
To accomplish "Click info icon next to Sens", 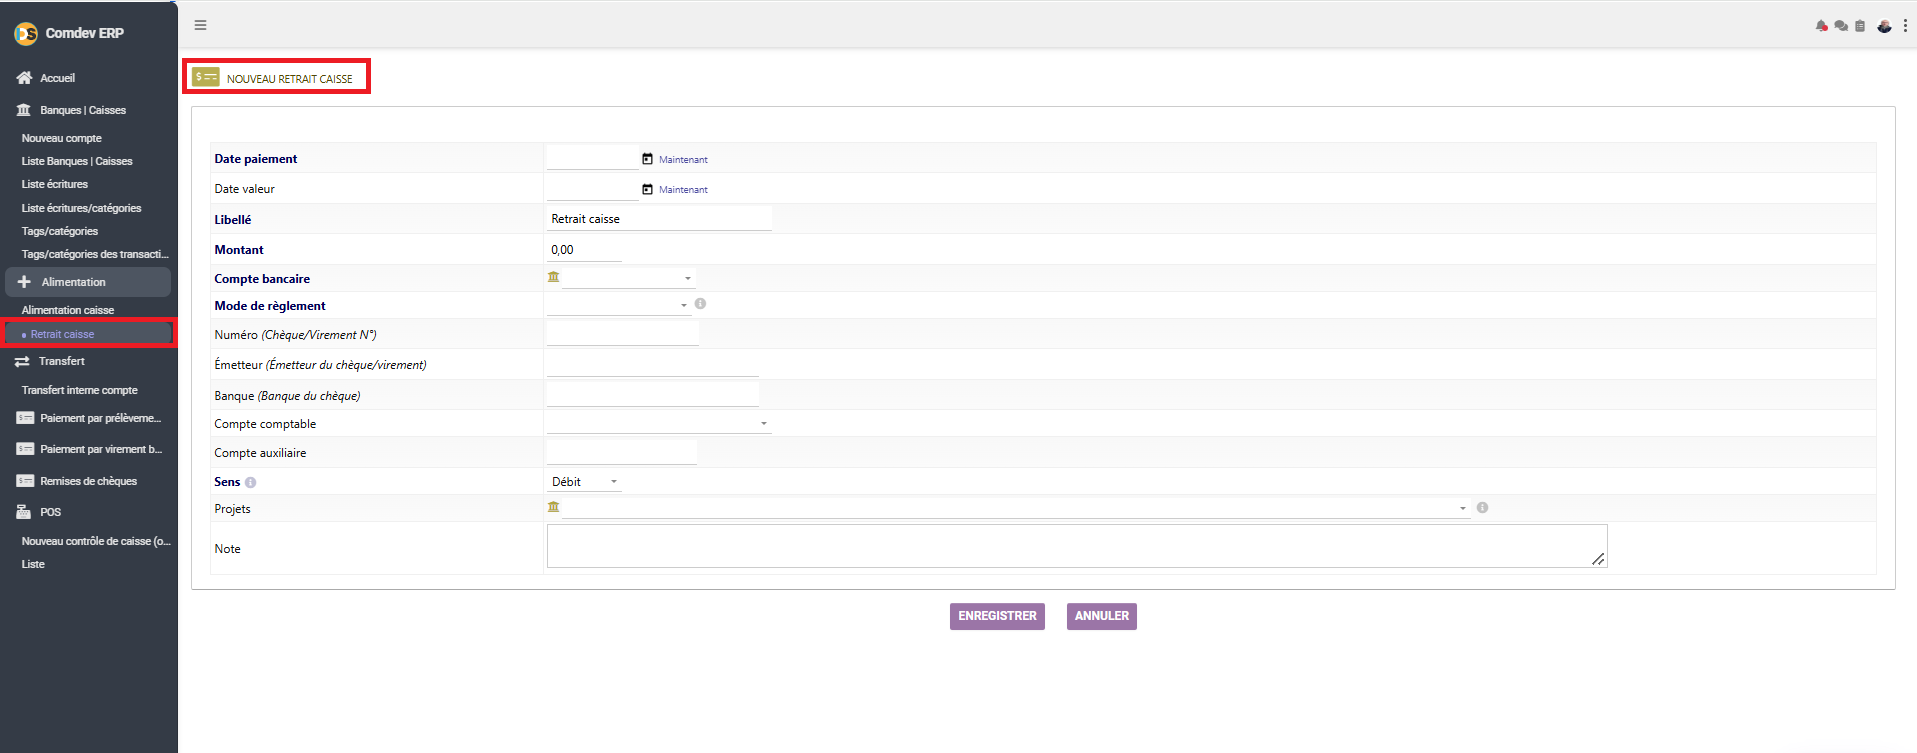I will click(250, 482).
